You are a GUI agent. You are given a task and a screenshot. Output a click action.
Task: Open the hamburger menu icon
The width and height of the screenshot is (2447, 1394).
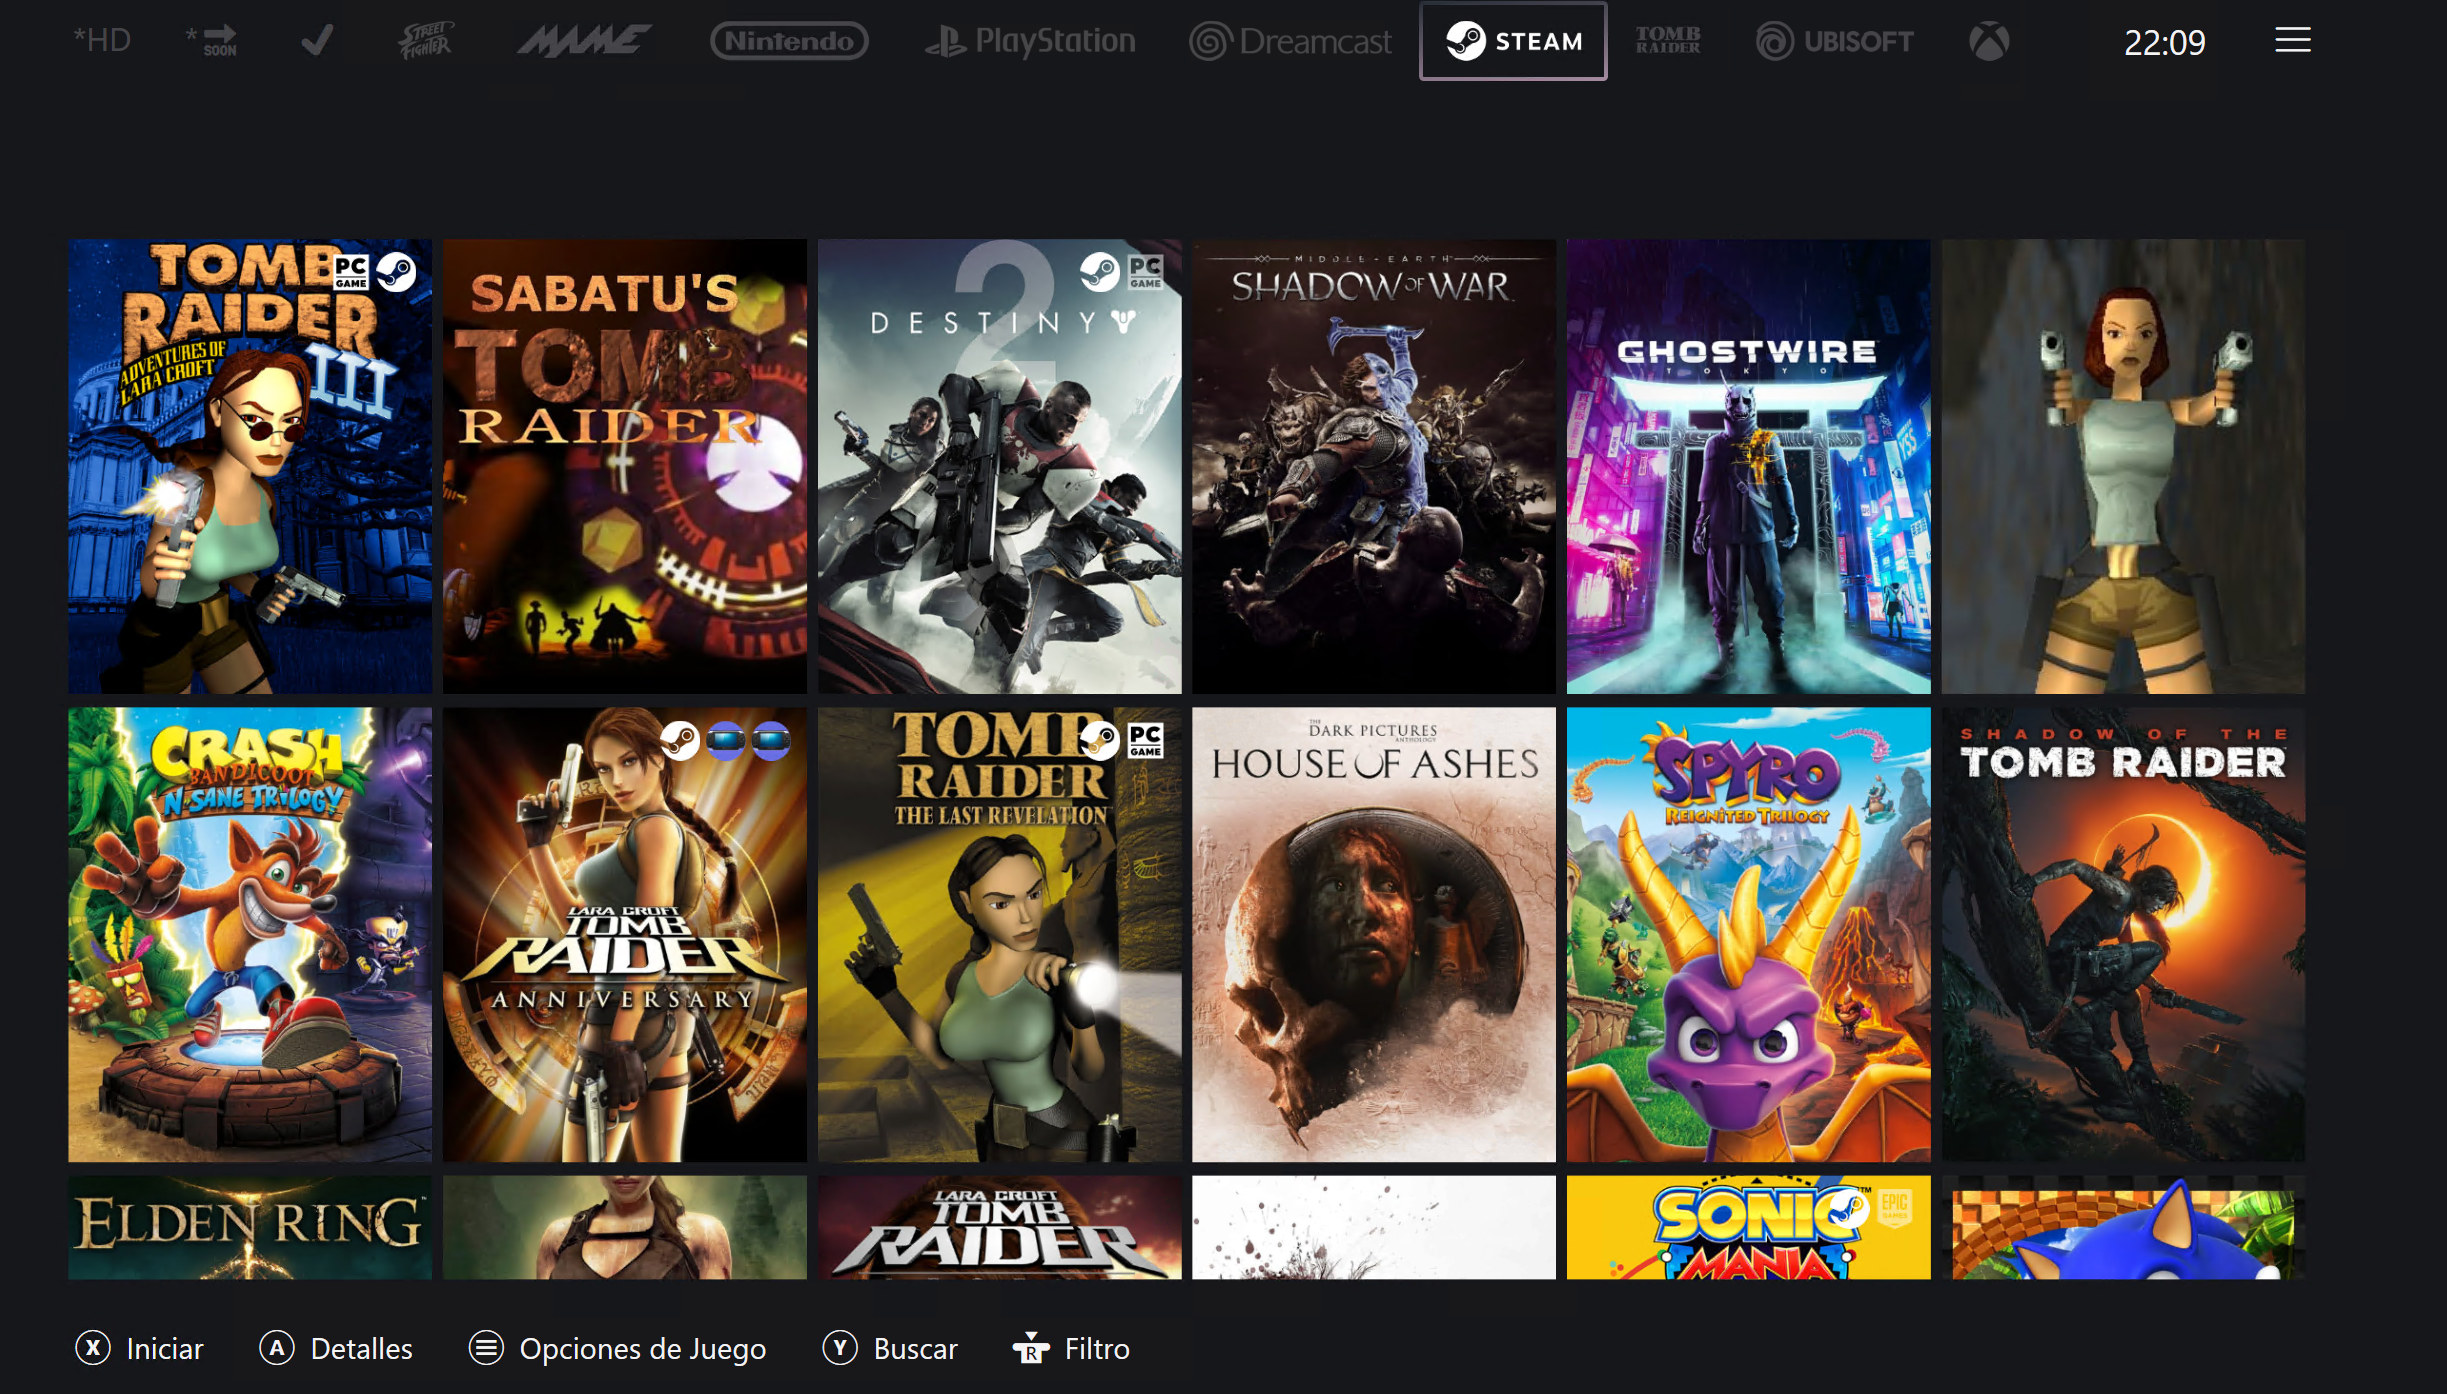pyautogui.click(x=2292, y=41)
